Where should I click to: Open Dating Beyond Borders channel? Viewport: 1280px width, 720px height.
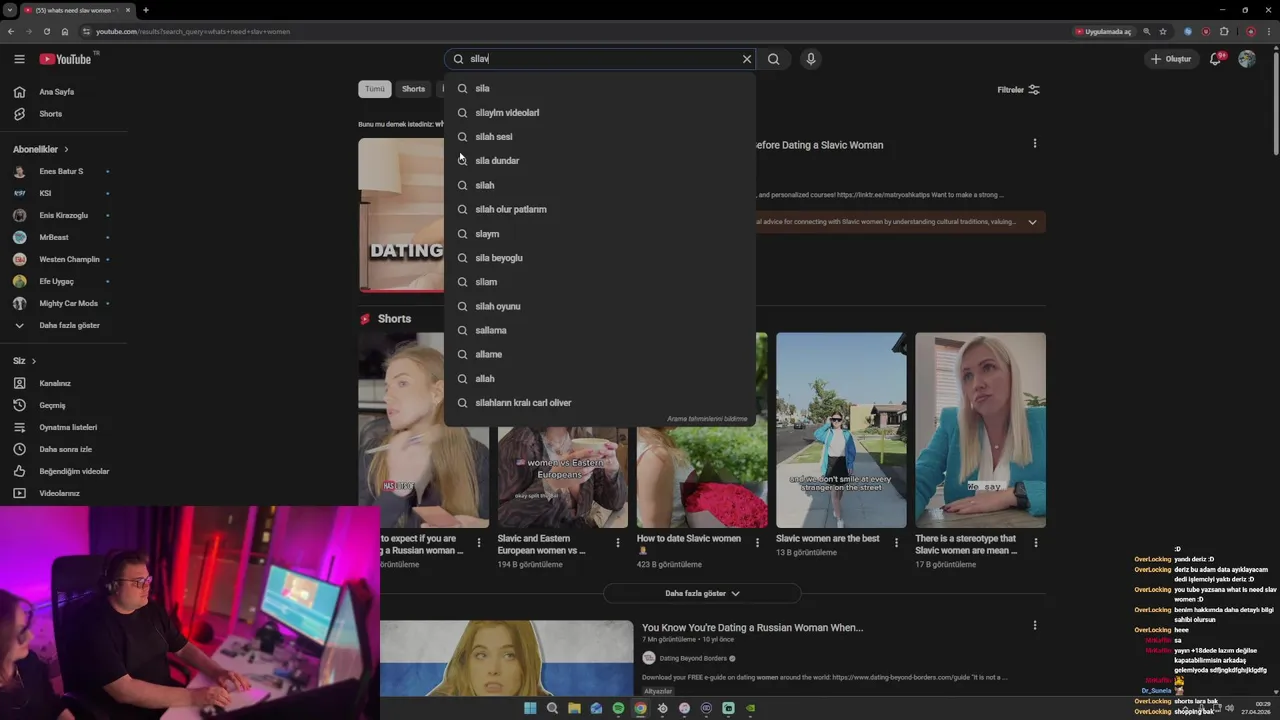692,658
